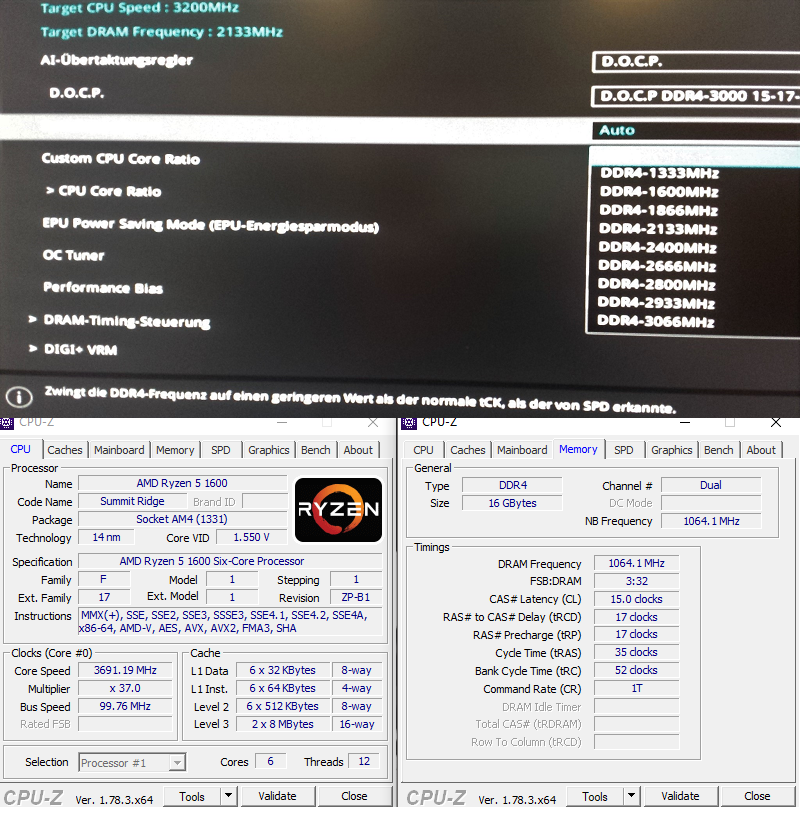Choose DDR4-1333MHz from frequency list

pos(659,173)
